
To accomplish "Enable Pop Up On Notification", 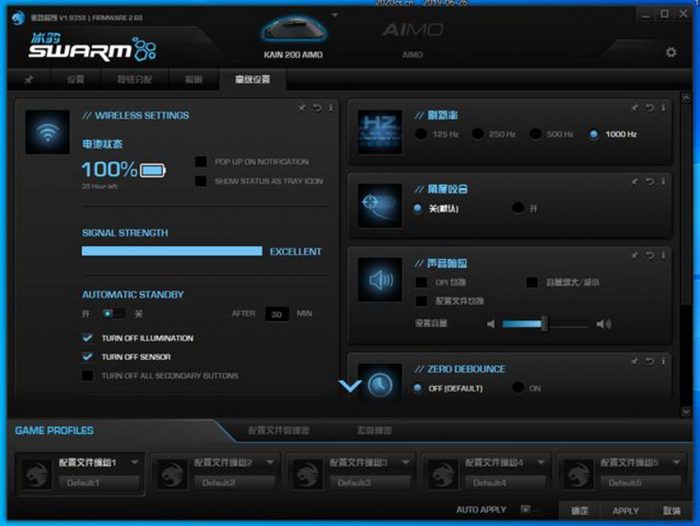I will click(201, 162).
